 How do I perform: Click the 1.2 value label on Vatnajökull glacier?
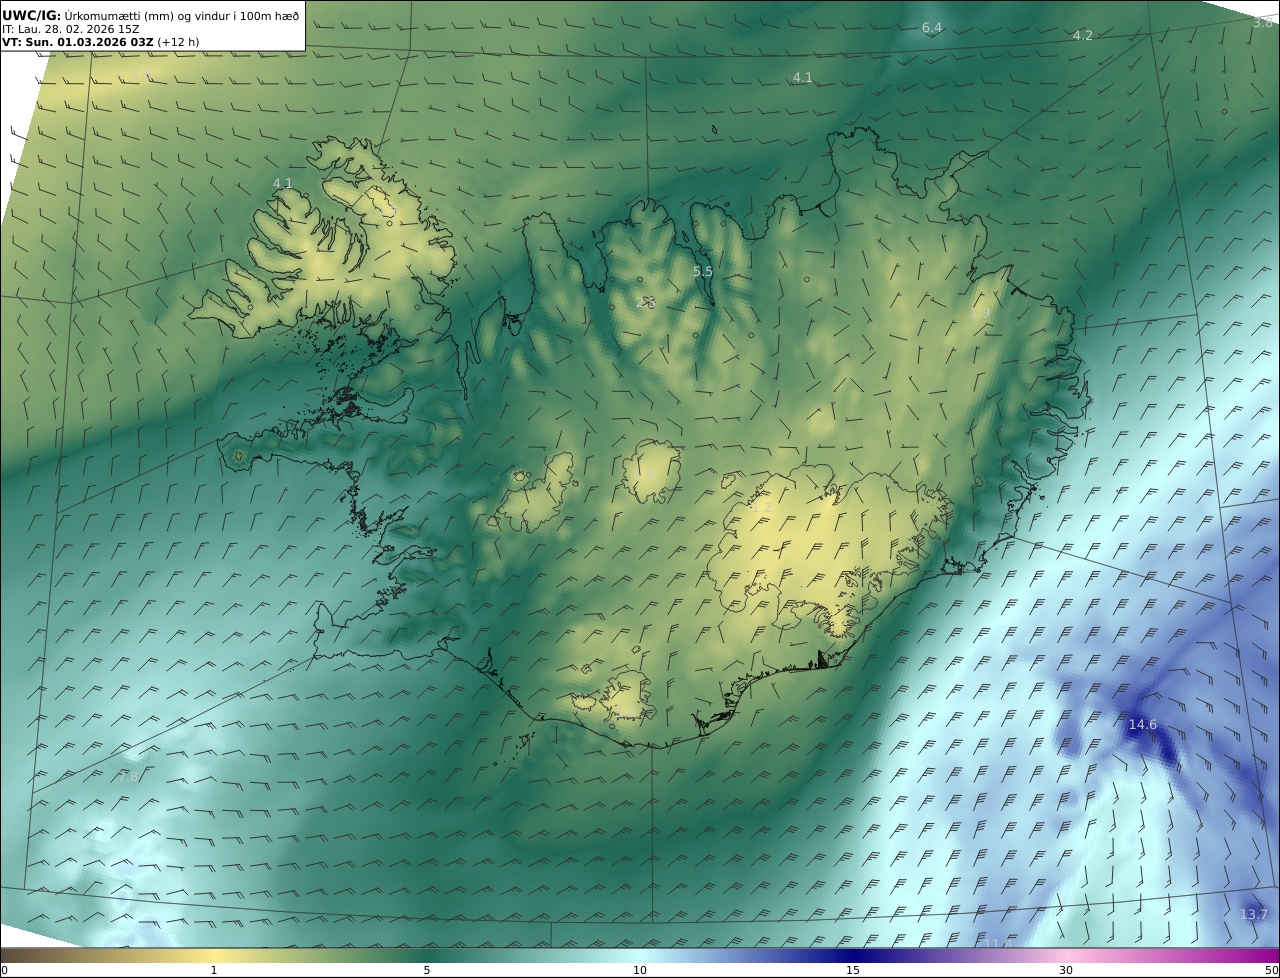point(762,508)
